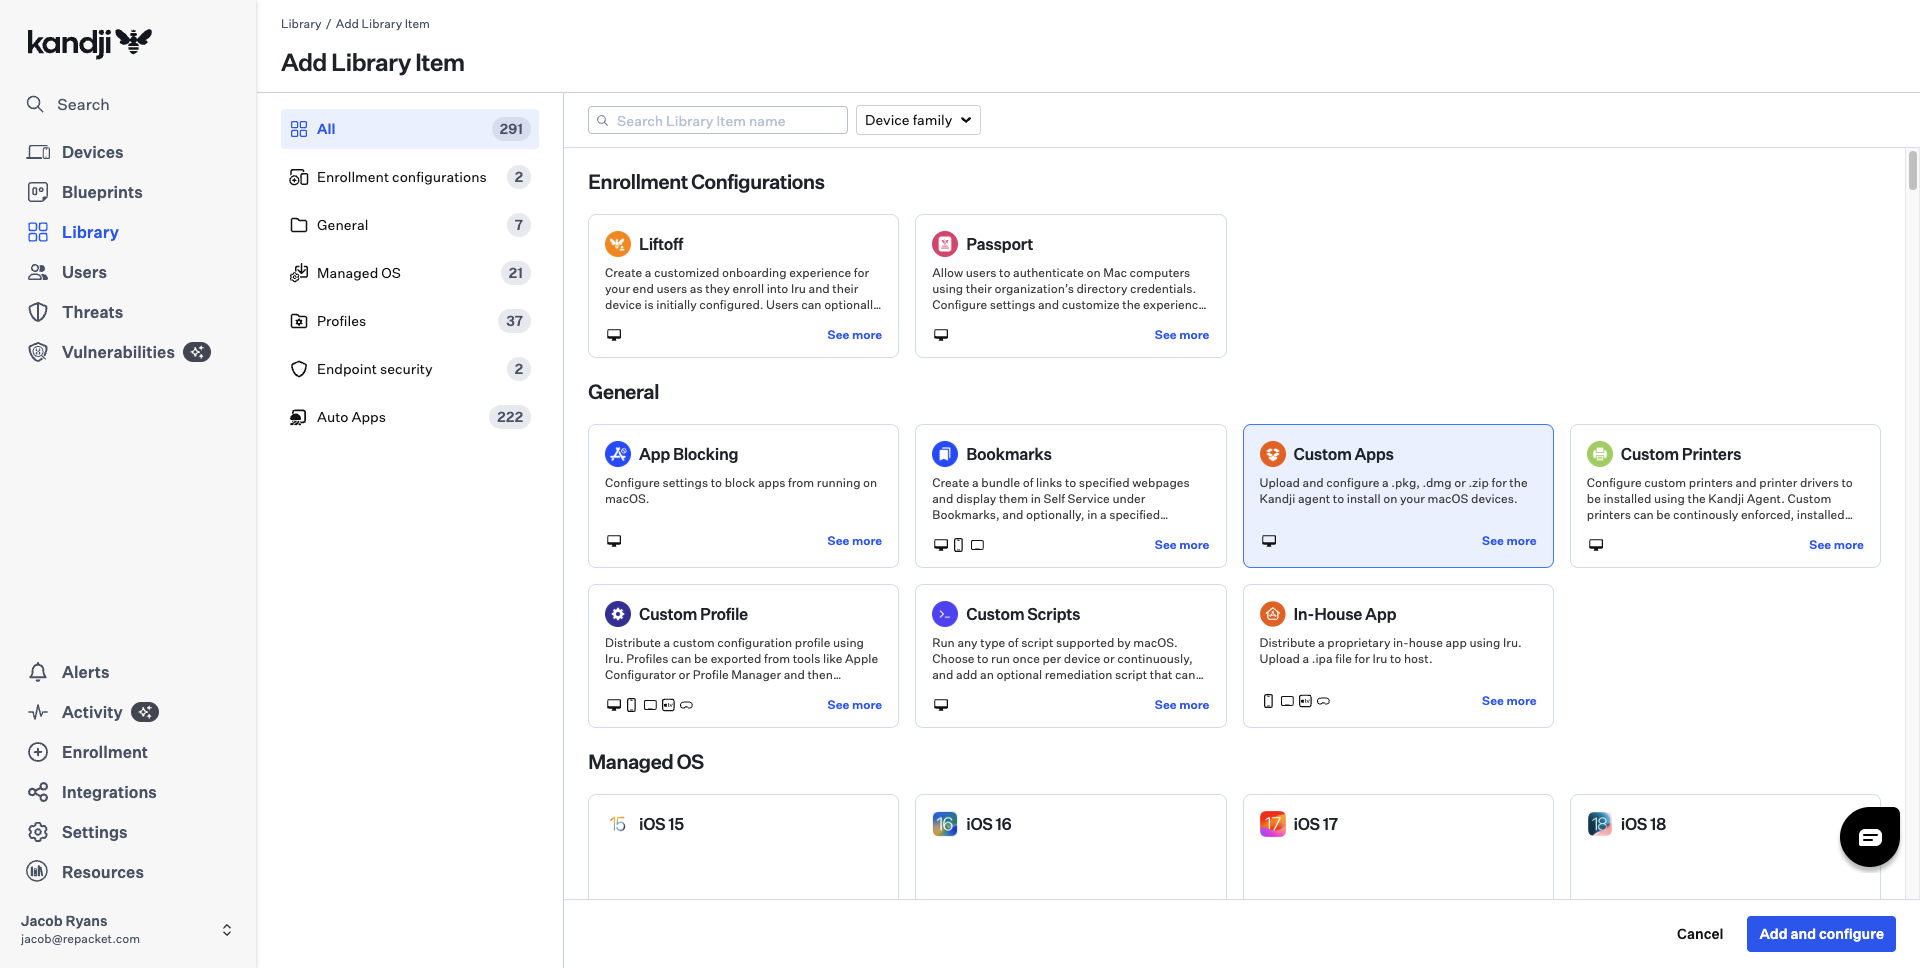Click the Liftoff icon
The width and height of the screenshot is (1920, 968).
(x=618, y=244)
